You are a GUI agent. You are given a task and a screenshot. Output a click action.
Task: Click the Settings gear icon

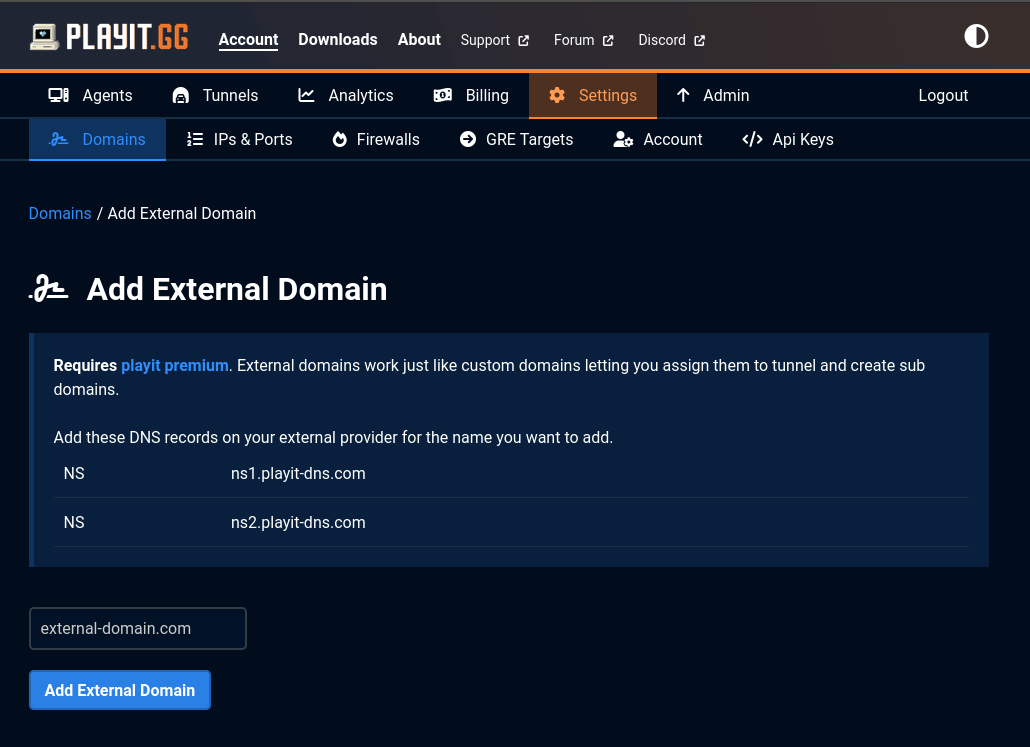click(x=557, y=95)
